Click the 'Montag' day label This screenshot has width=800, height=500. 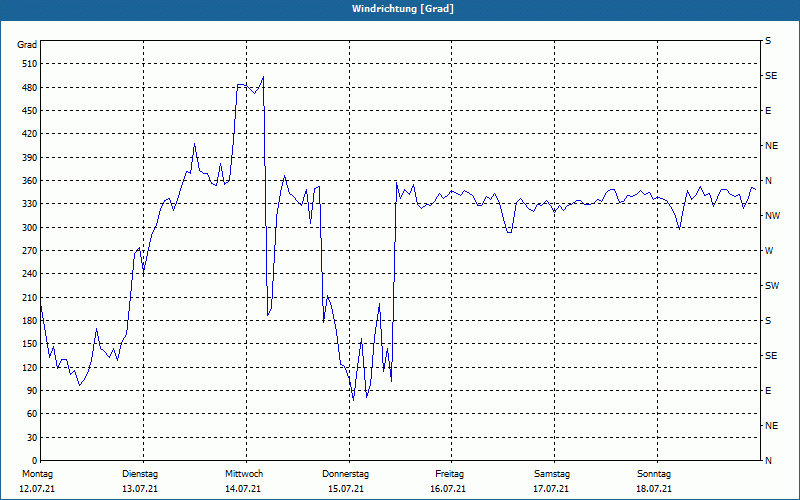tap(38, 474)
